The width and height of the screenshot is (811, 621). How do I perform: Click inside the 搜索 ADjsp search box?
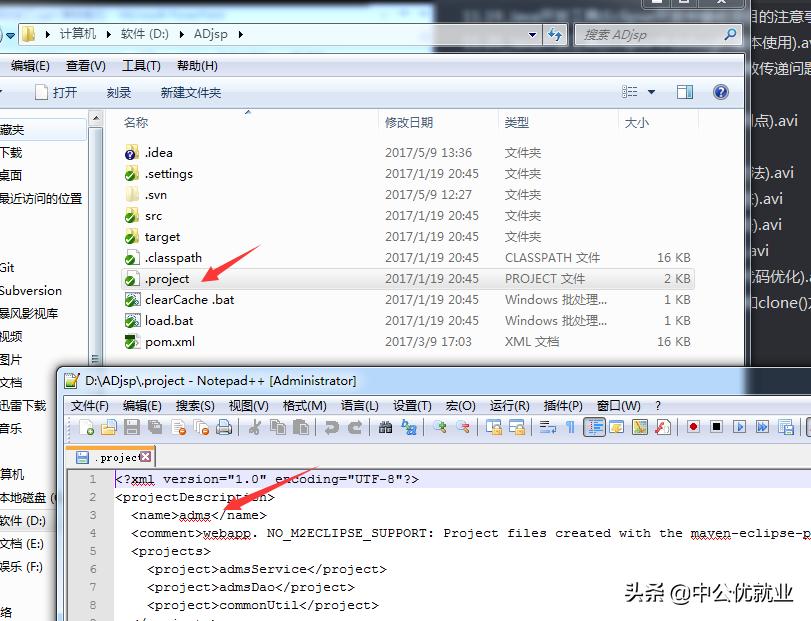click(x=640, y=34)
